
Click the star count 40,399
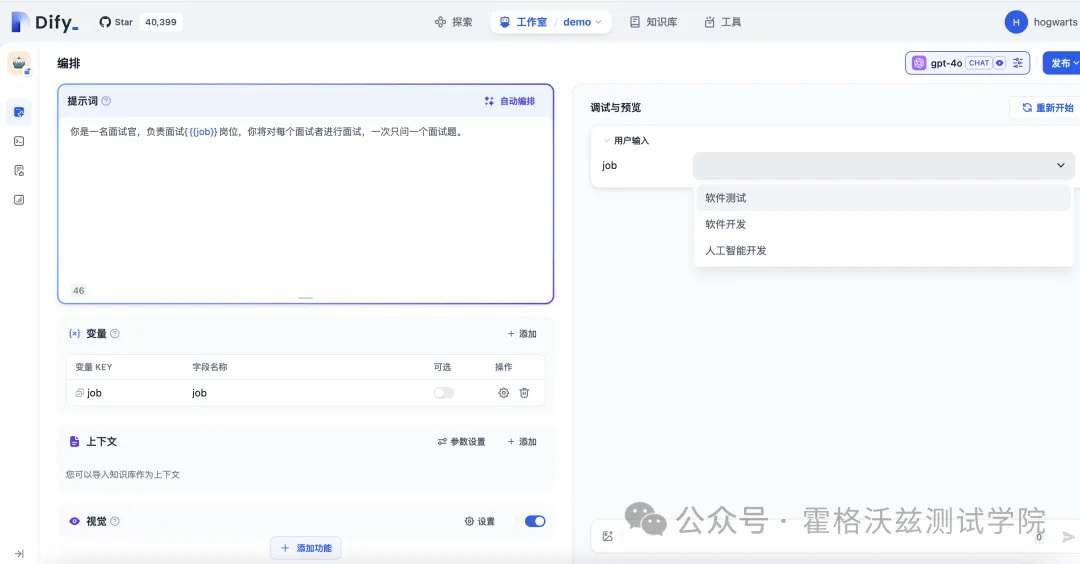pos(160,22)
